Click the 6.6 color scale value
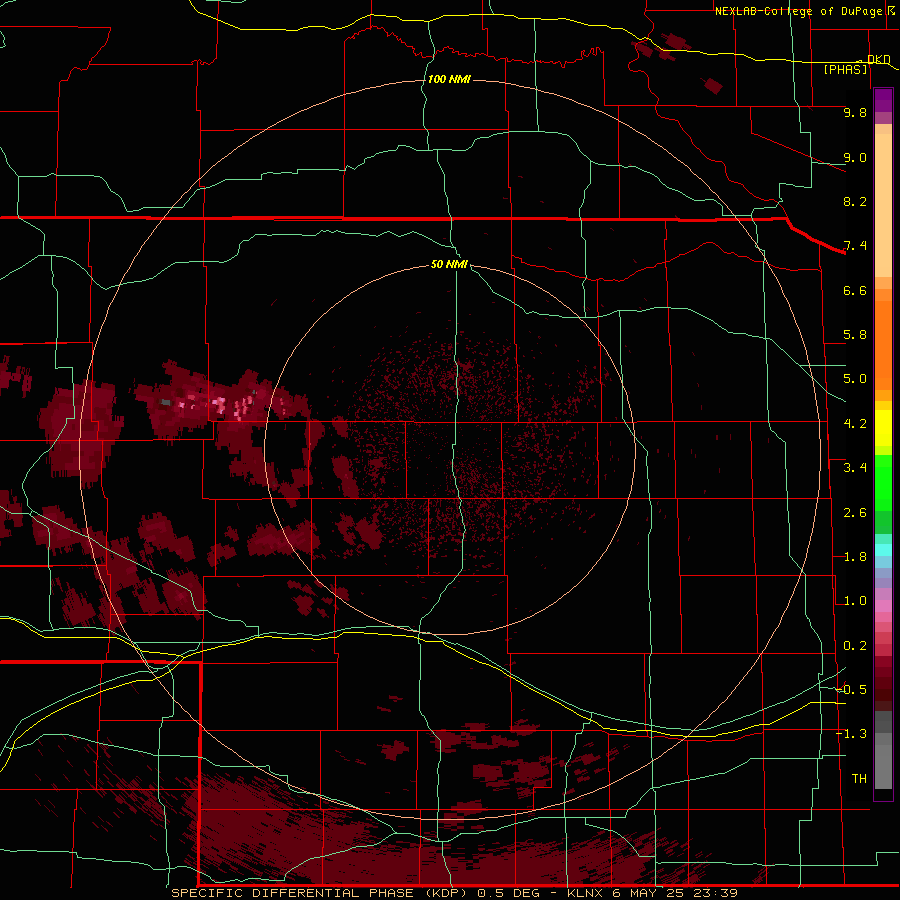Image resolution: width=900 pixels, height=900 pixels. point(855,290)
